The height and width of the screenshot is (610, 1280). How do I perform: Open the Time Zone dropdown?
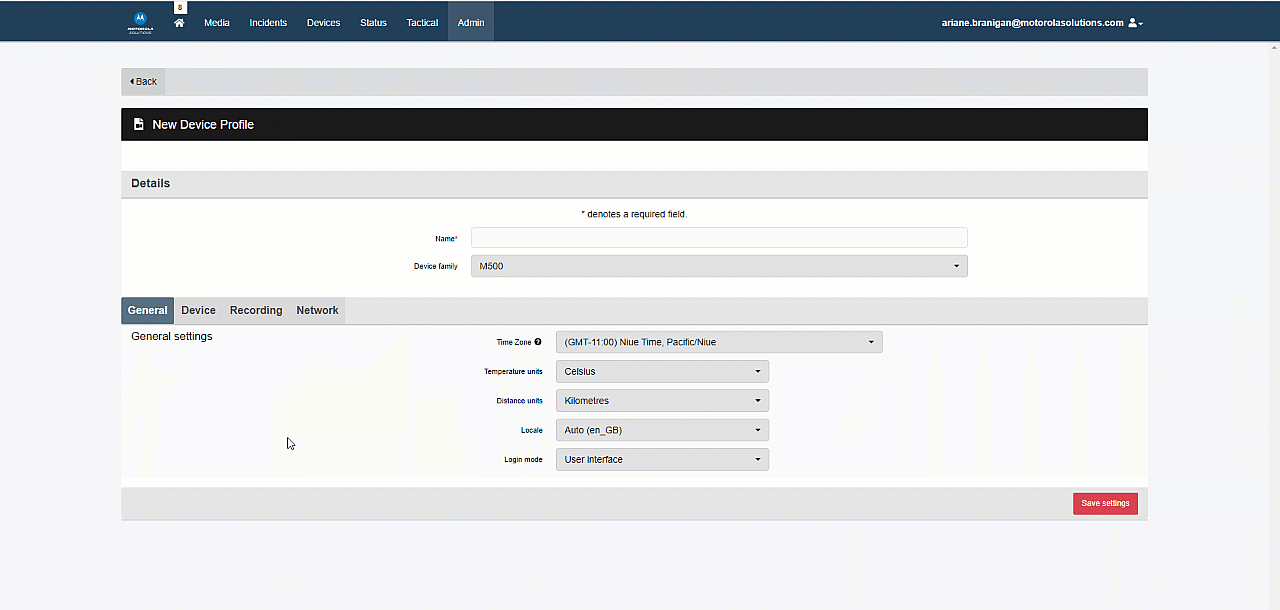(718, 342)
